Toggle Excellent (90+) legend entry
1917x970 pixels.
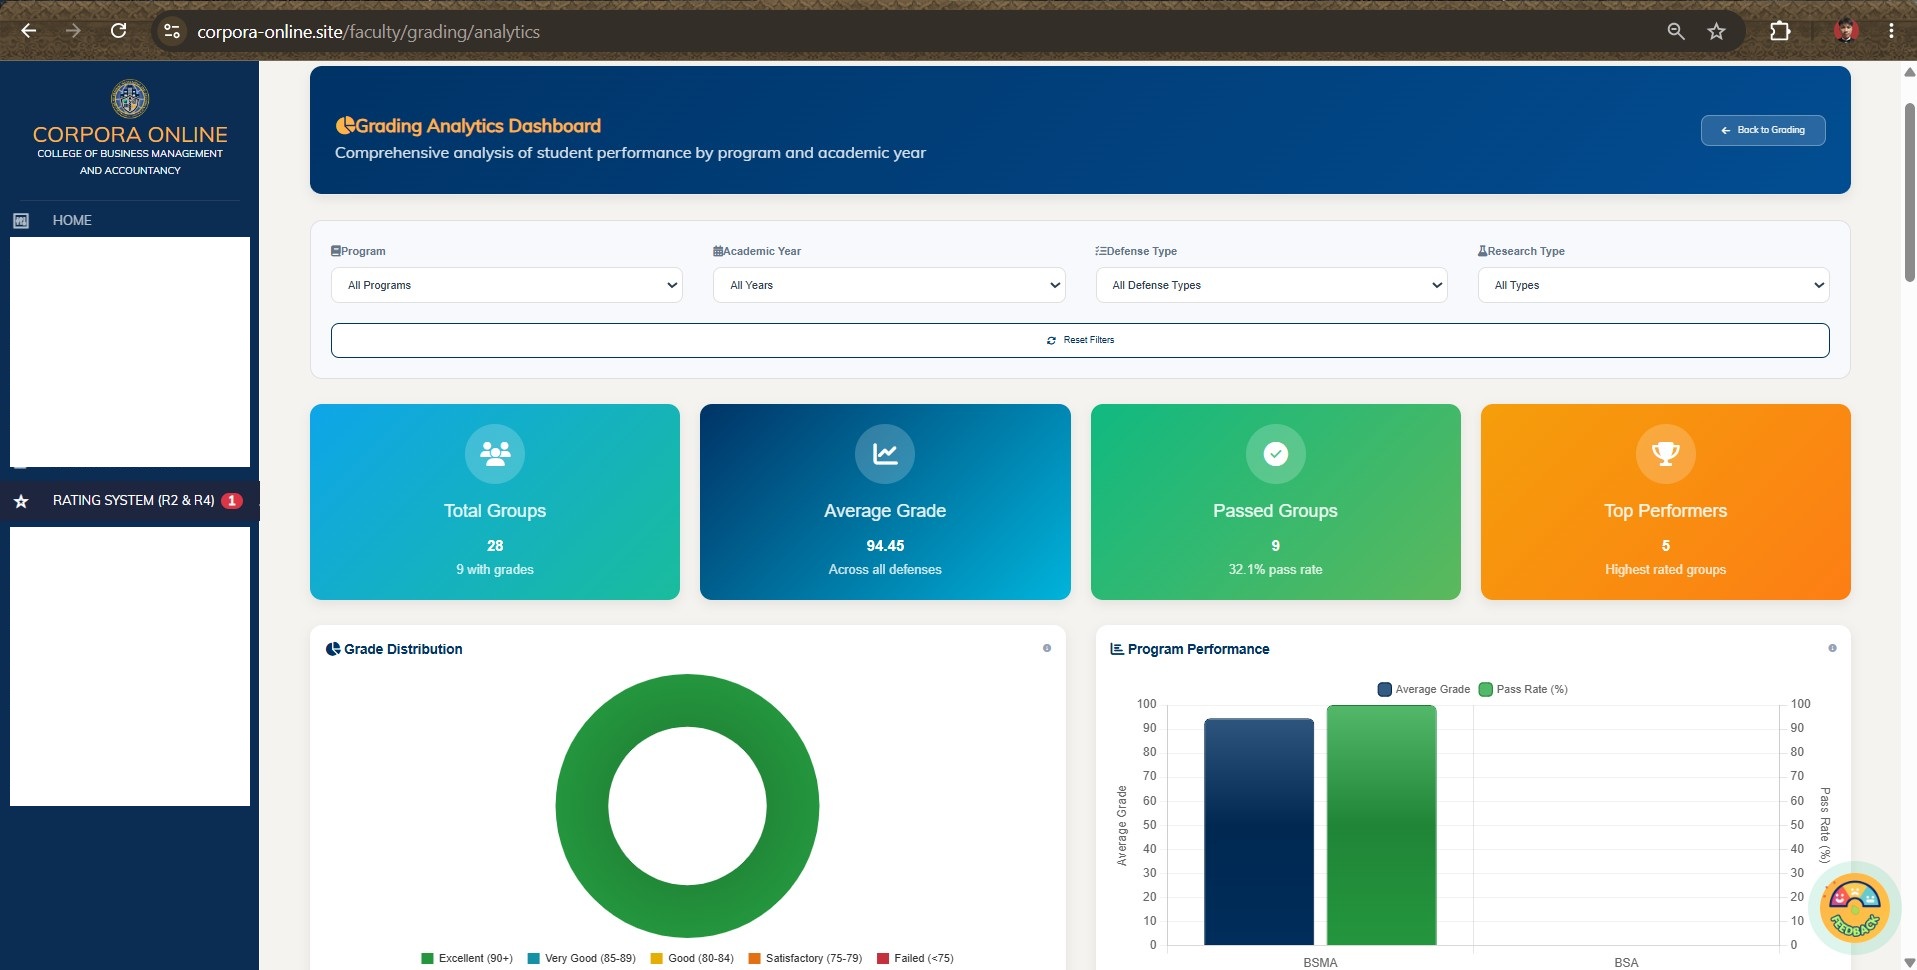(x=467, y=958)
